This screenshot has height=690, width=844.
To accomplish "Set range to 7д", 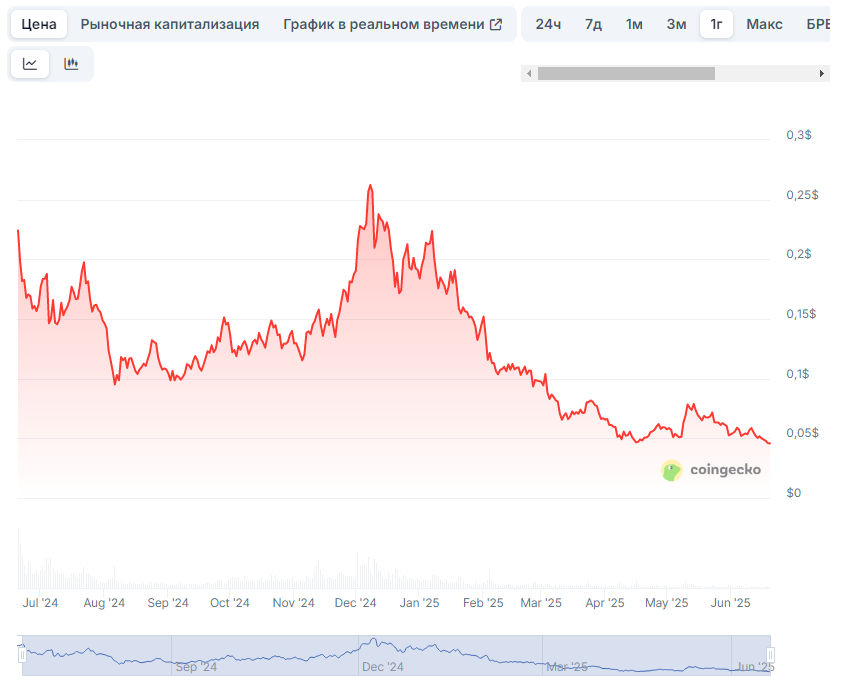I will coord(593,24).
